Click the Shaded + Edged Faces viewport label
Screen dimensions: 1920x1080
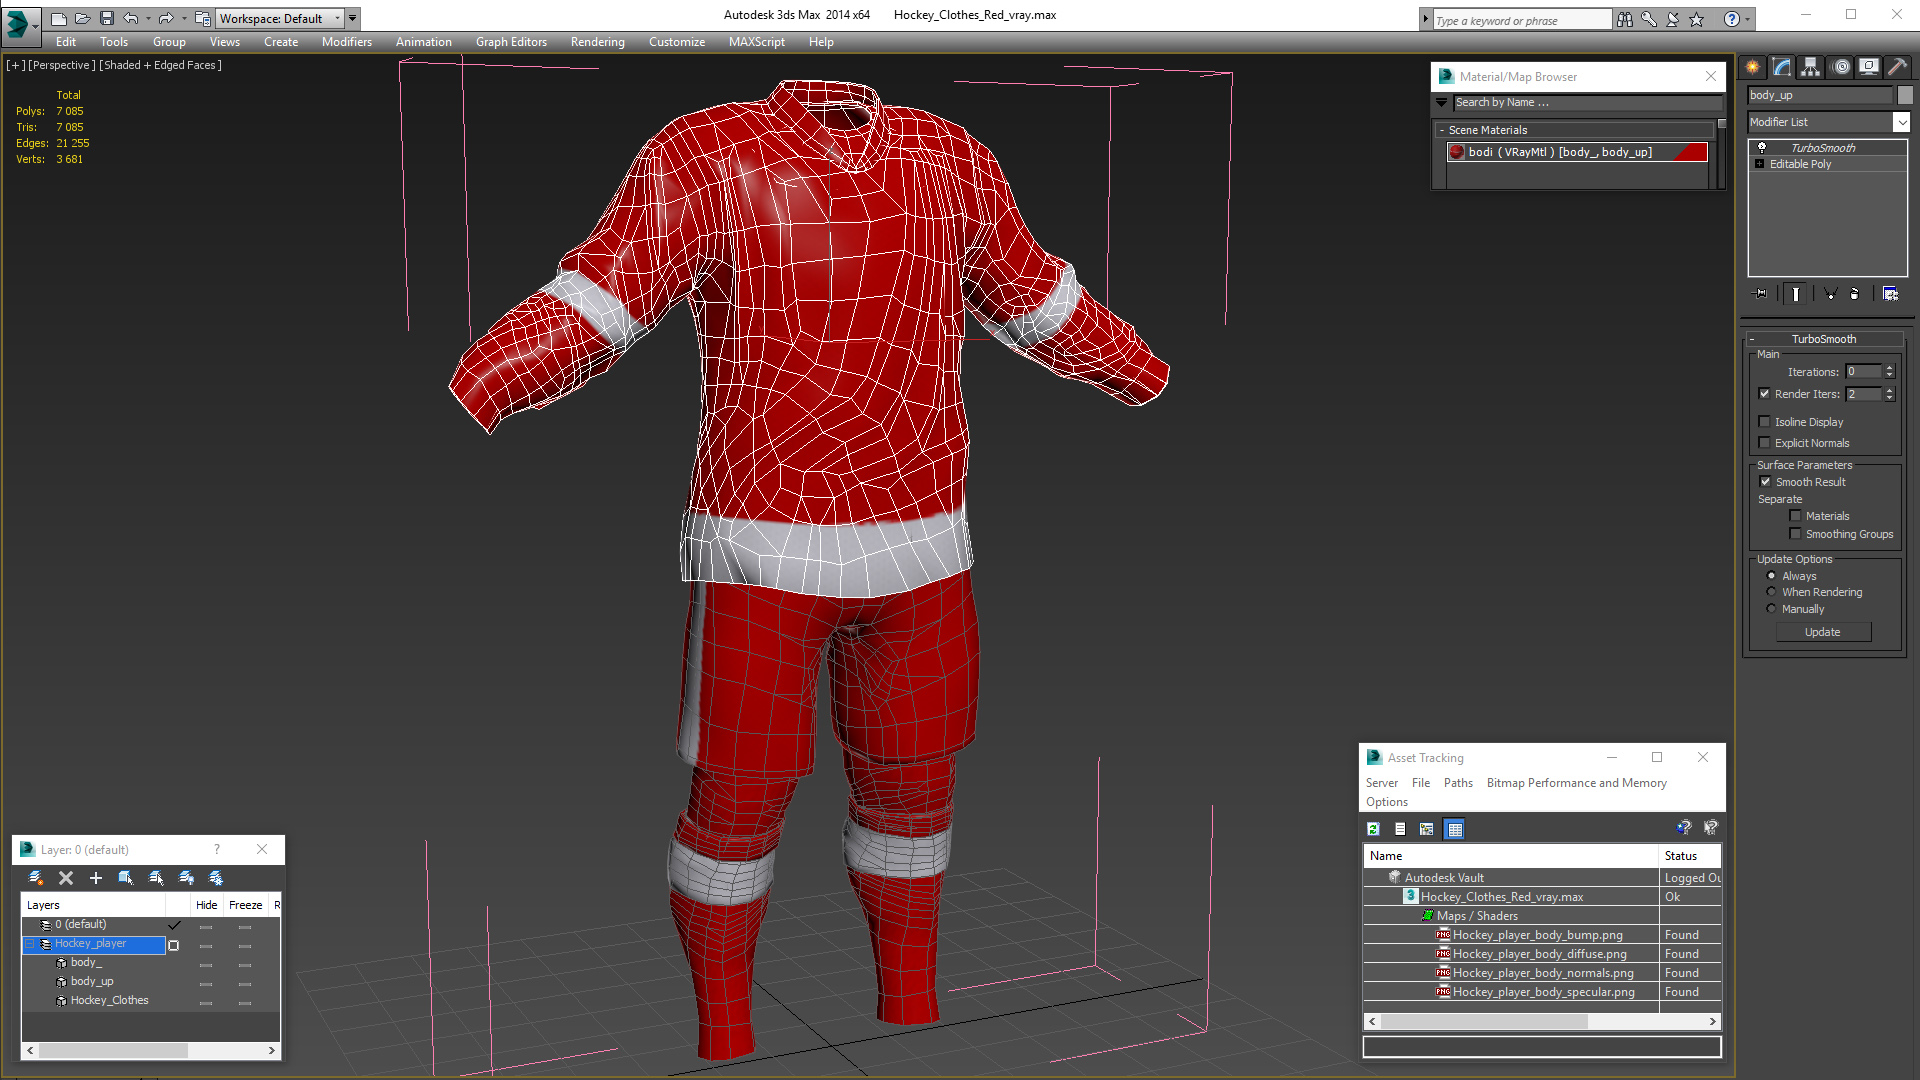coord(160,65)
